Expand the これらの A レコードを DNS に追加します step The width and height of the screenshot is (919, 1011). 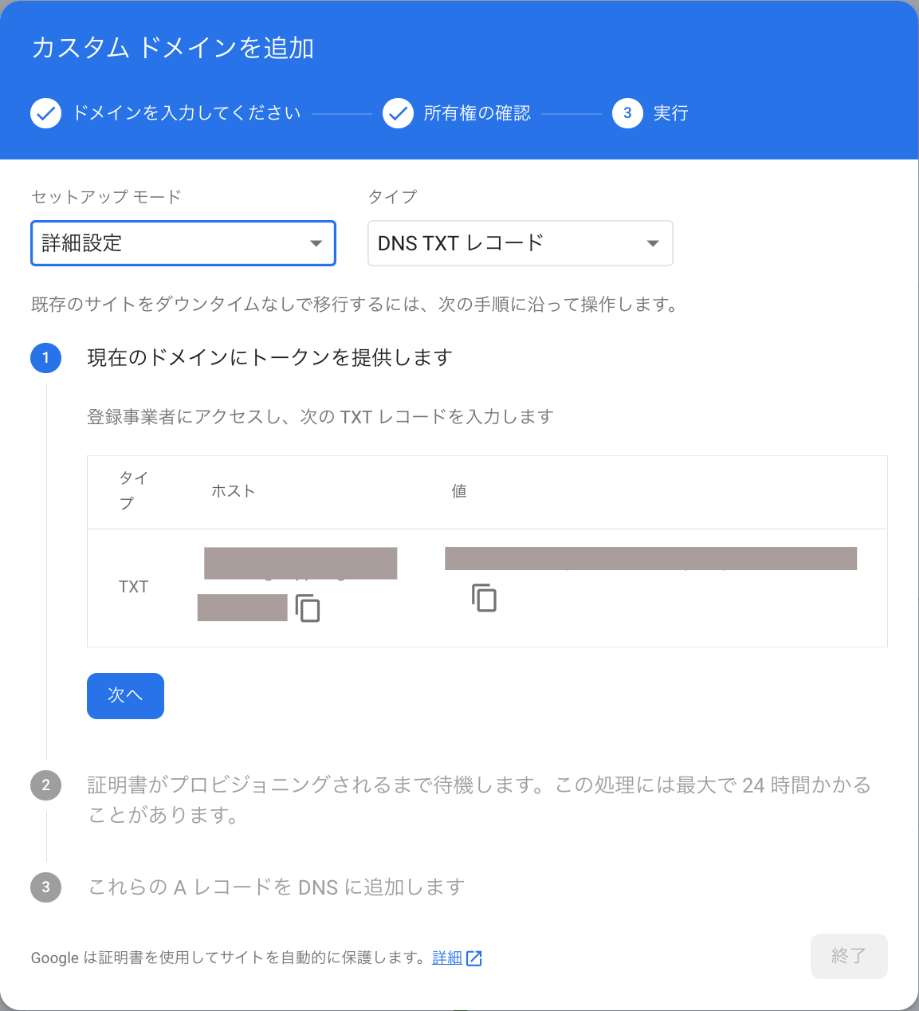coord(276,887)
